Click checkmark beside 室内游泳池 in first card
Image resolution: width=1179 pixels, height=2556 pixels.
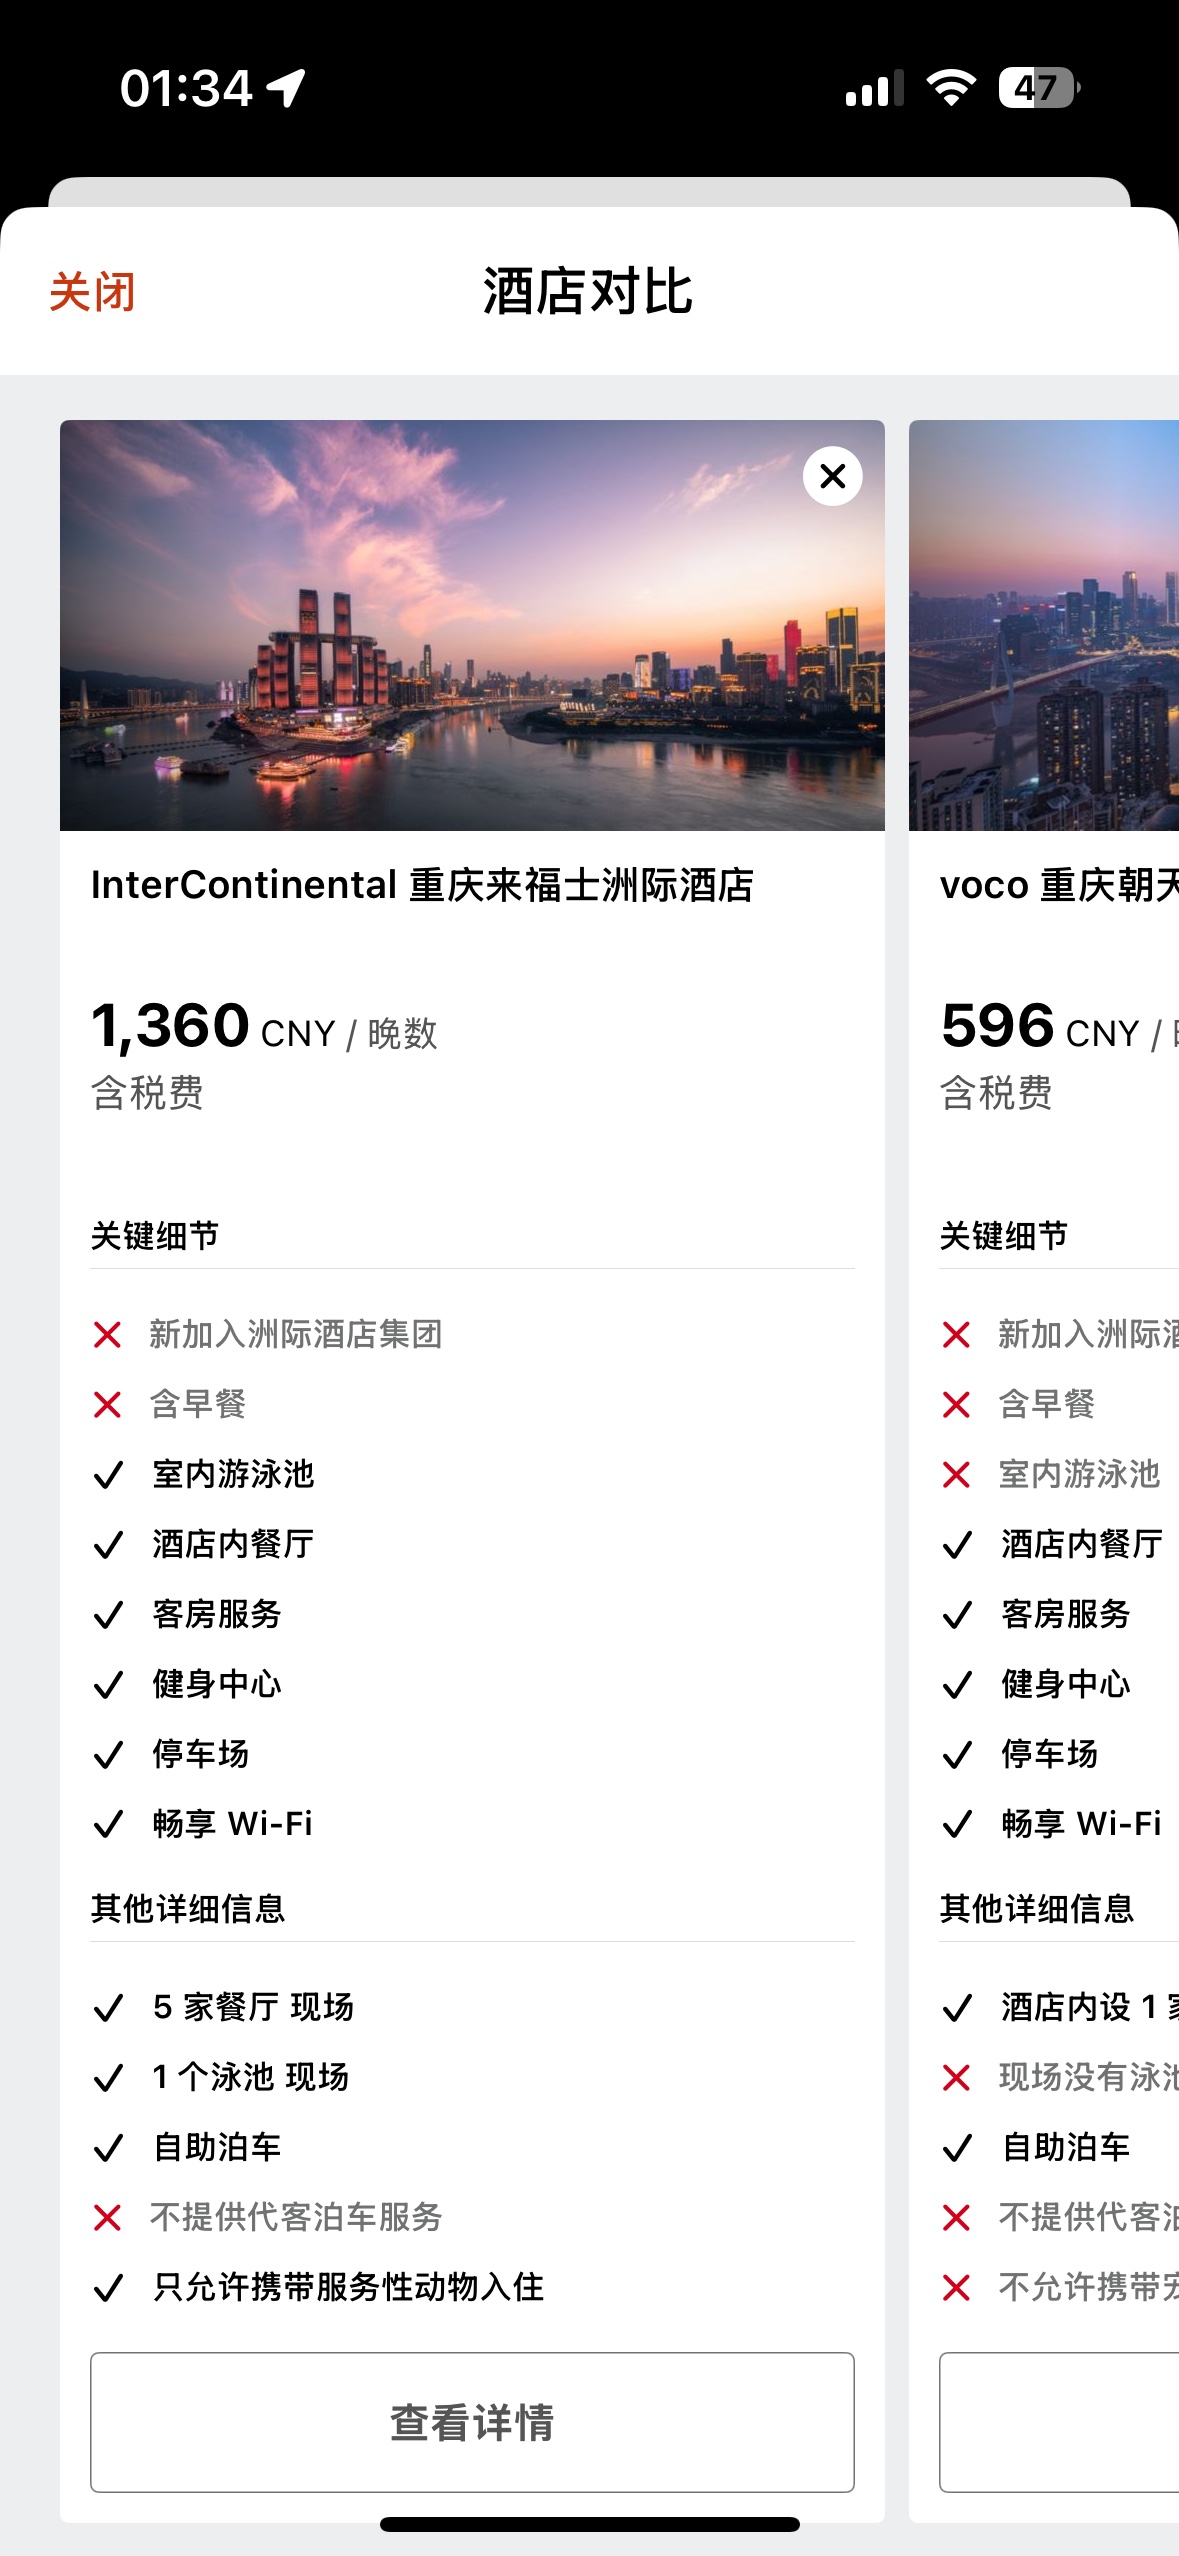point(107,1474)
